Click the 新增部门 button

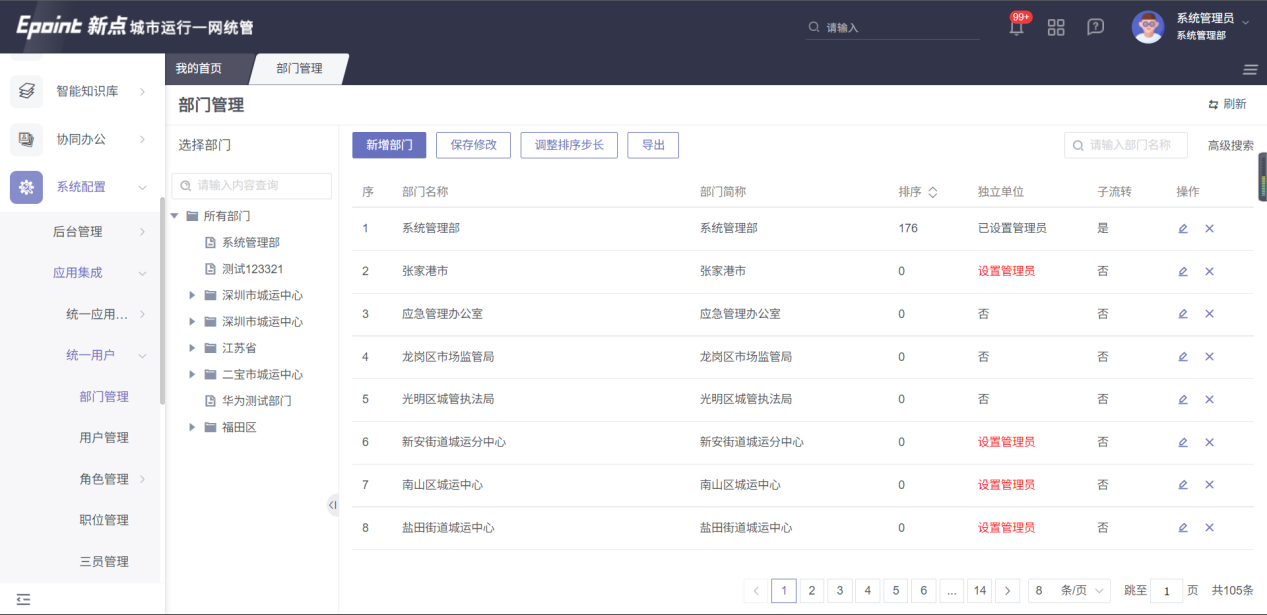(x=390, y=145)
